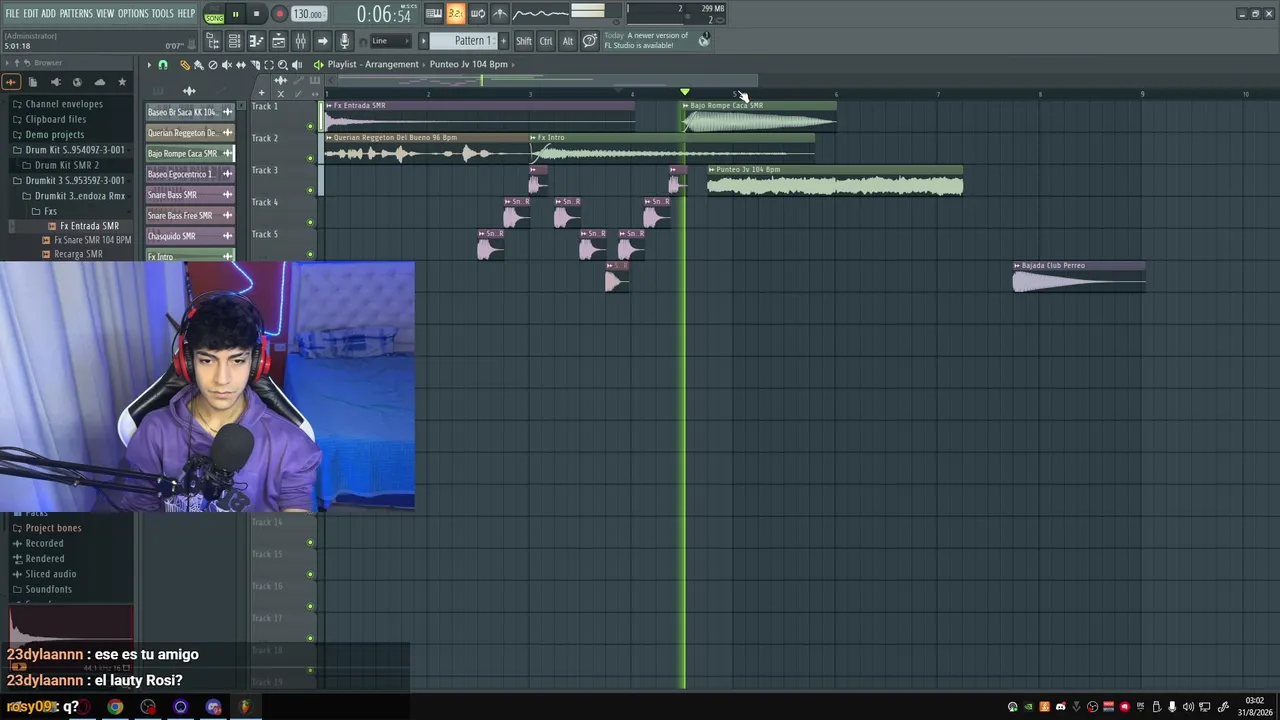Screen dimensions: 1280x720
Task: Click the red Record button
Action: tap(279, 14)
